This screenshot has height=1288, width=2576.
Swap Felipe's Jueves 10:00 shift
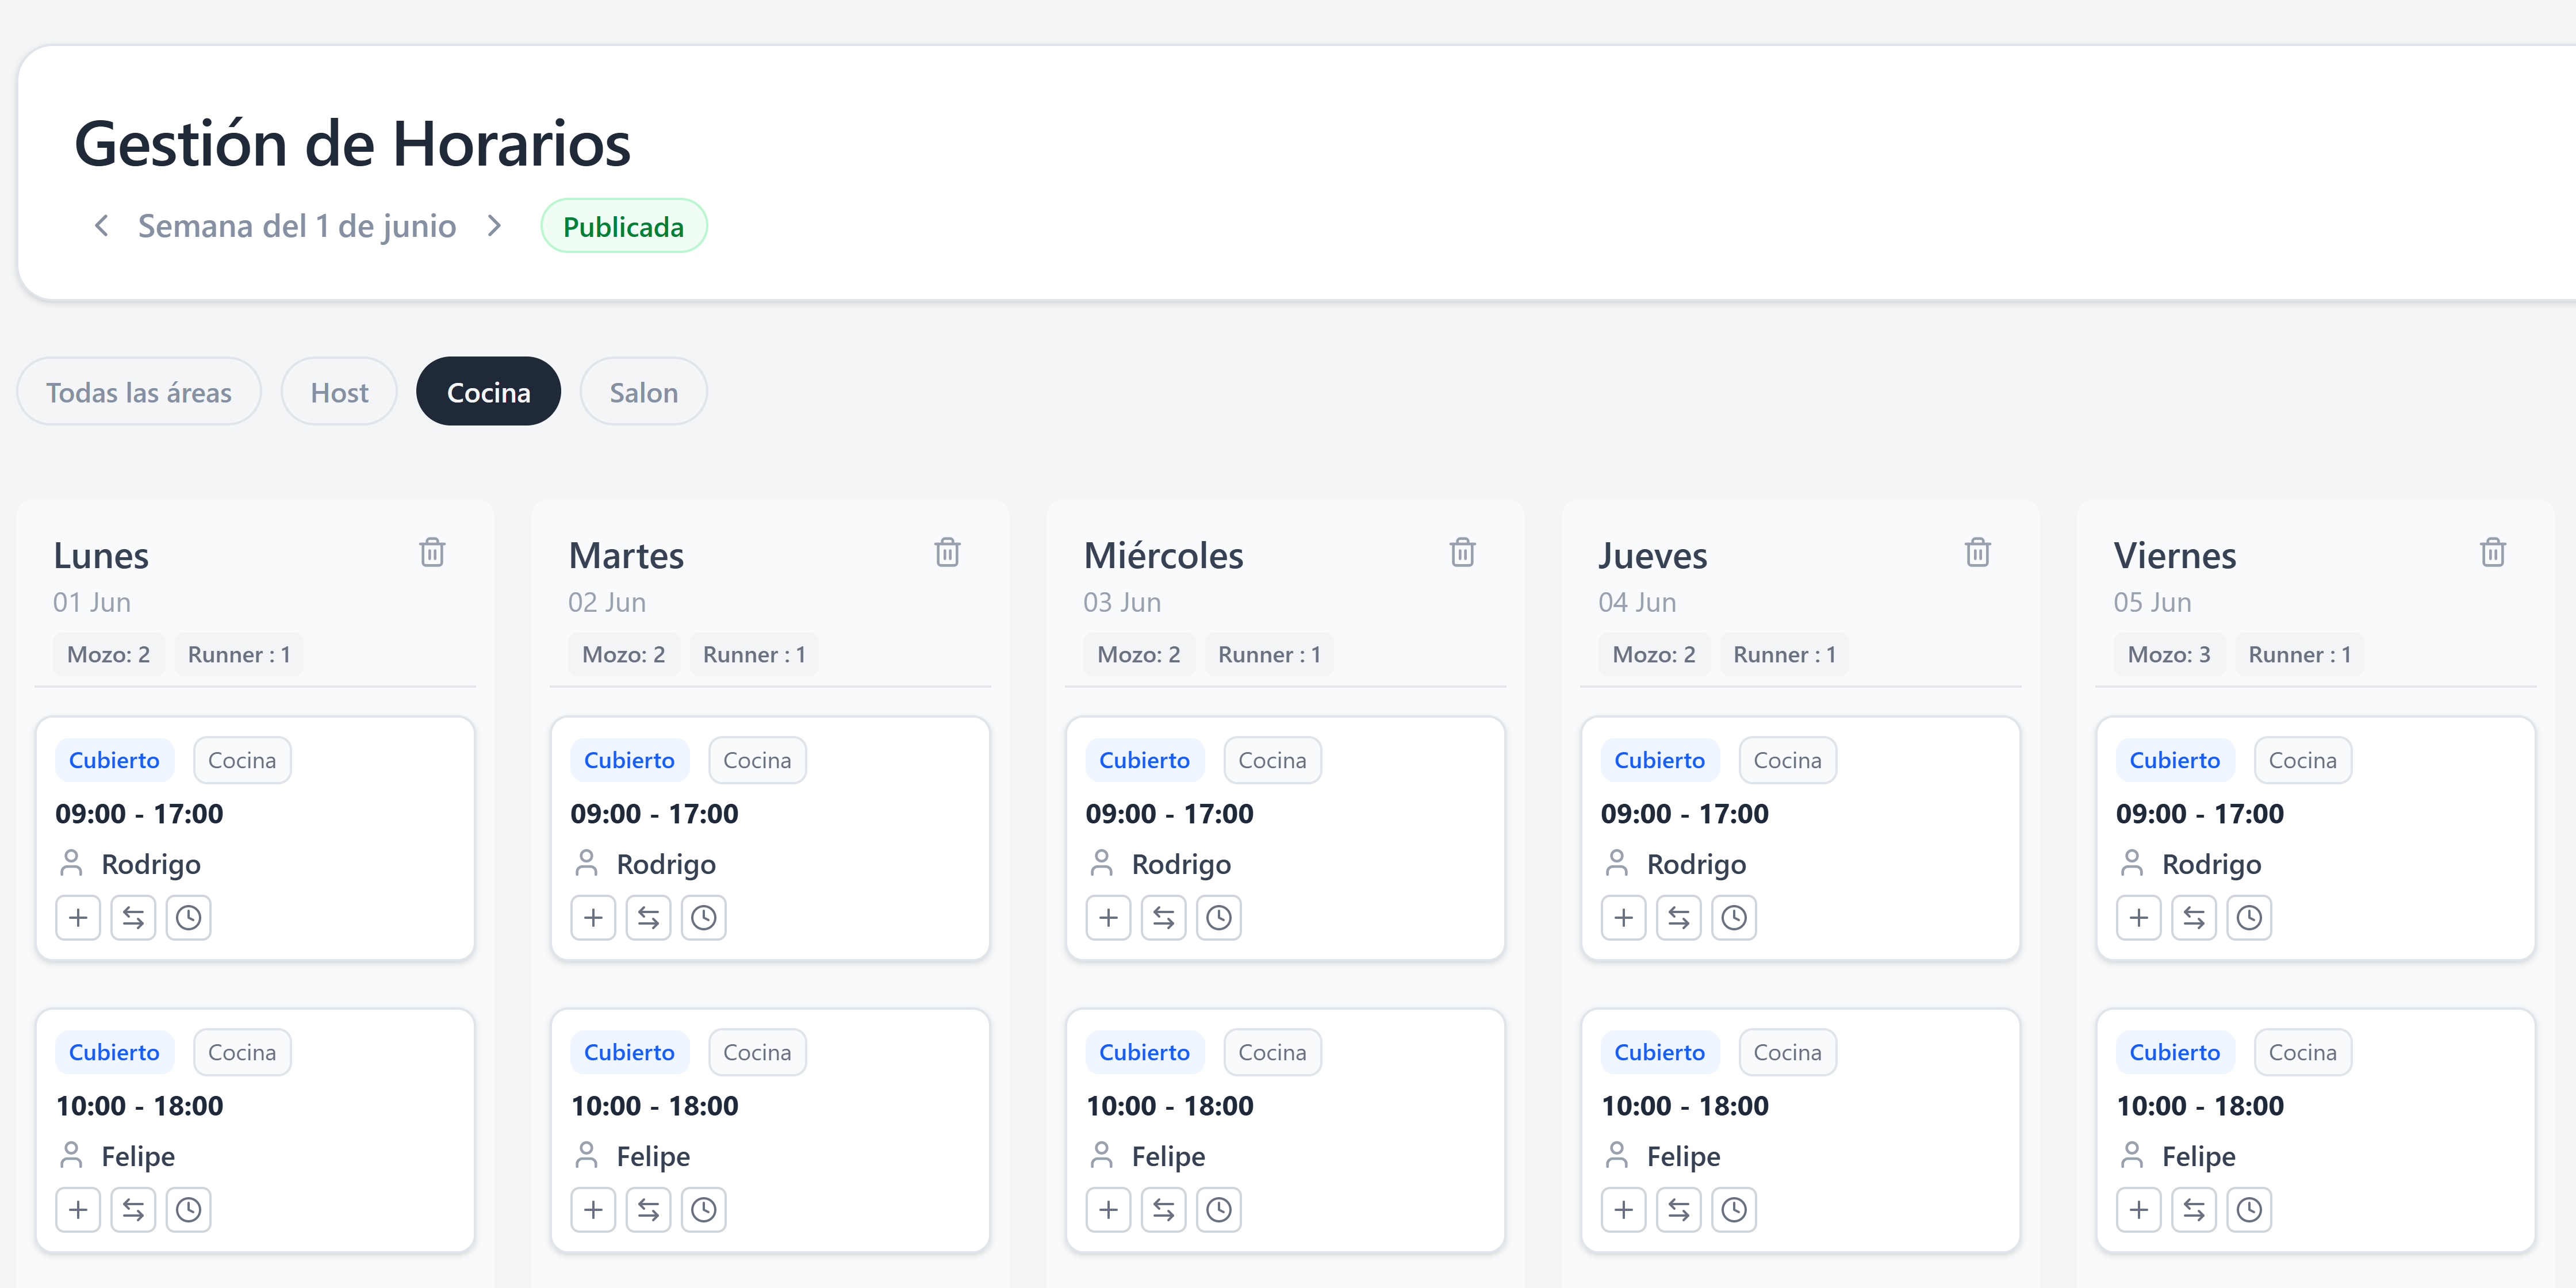(x=1678, y=1209)
